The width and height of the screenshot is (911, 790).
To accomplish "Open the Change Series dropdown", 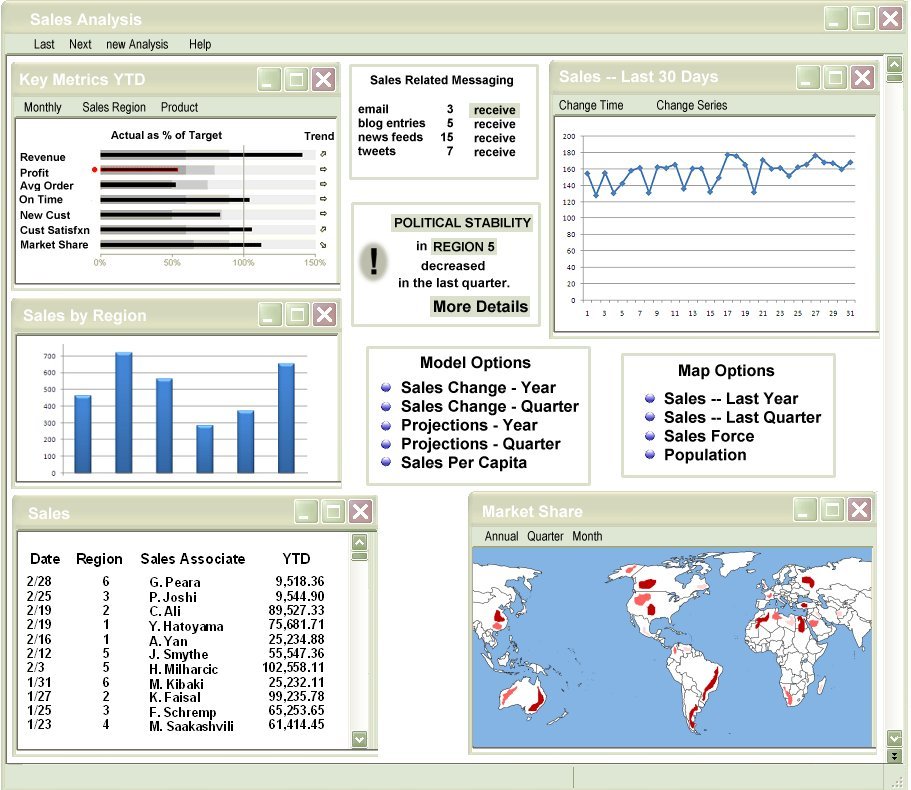I will click(x=691, y=105).
